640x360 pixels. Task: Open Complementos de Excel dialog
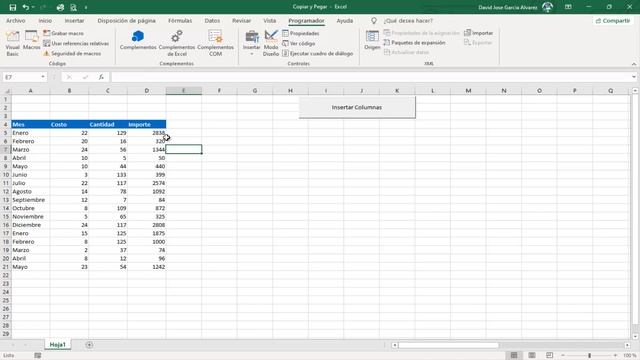click(x=177, y=43)
